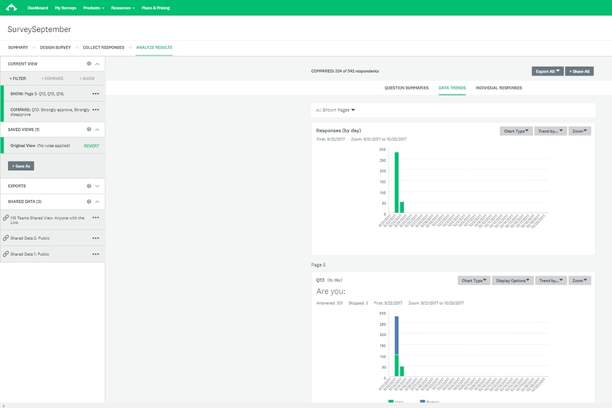Screen dimensions: 612x408
Task: Click green legend swatch below Are you chart
Action: click(x=391, y=401)
